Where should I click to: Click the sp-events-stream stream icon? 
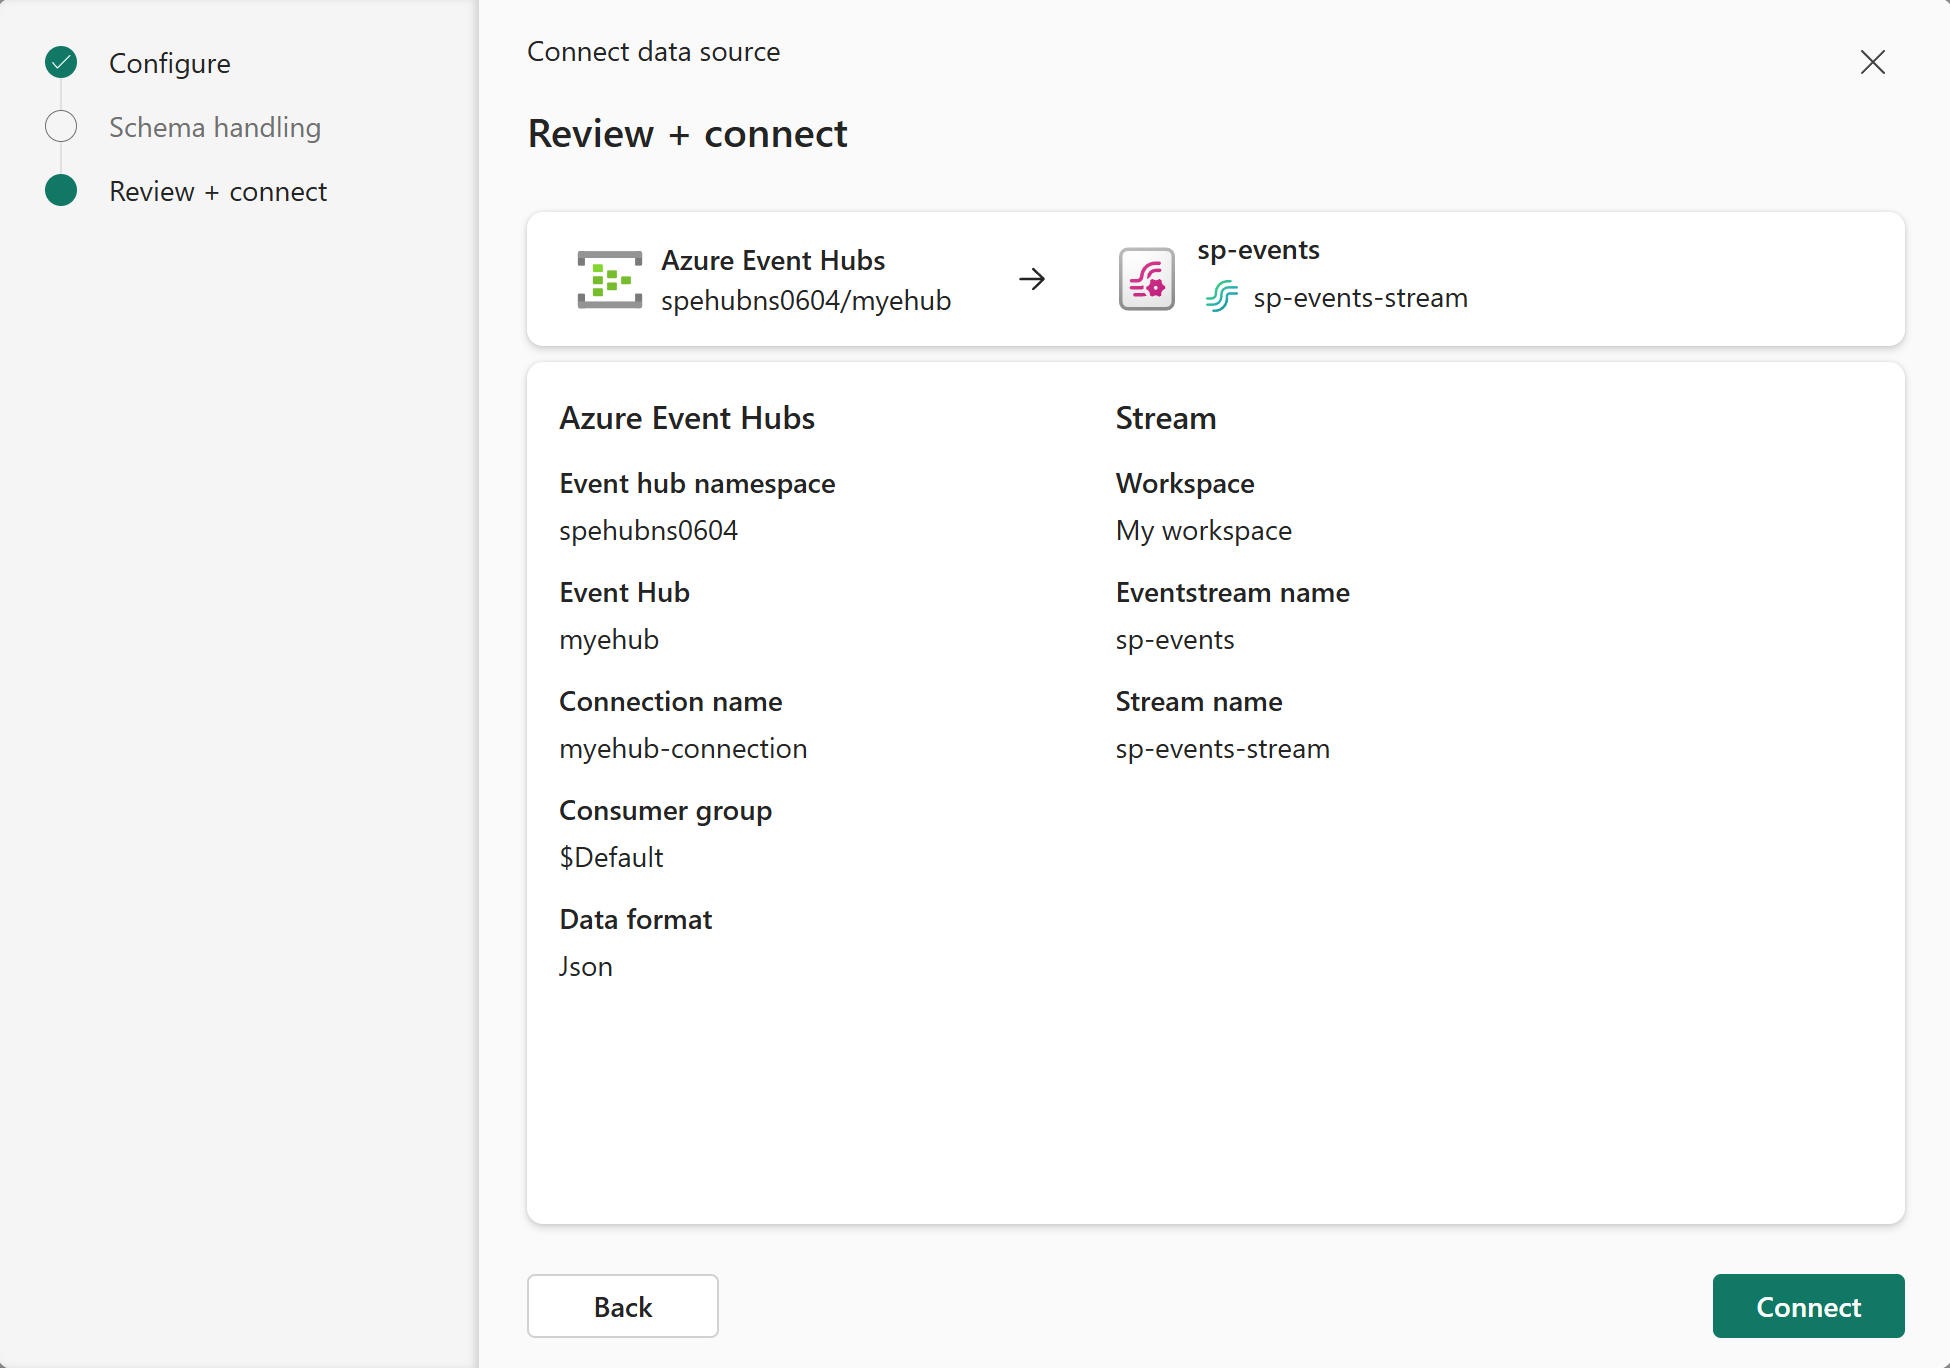tap(1222, 297)
